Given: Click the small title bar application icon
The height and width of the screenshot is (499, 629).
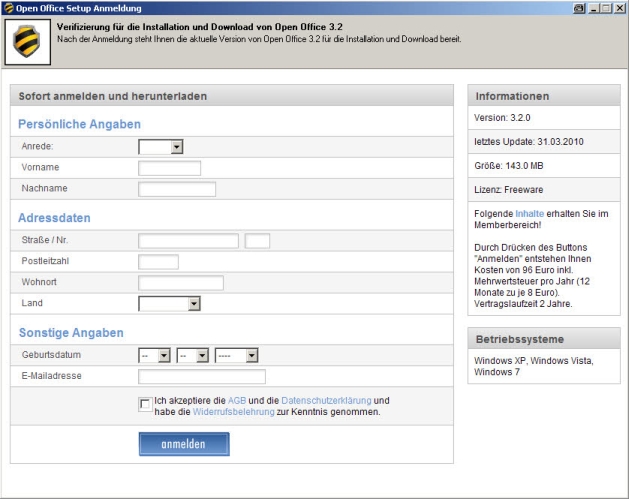Looking at the screenshot, I should 8,7.
